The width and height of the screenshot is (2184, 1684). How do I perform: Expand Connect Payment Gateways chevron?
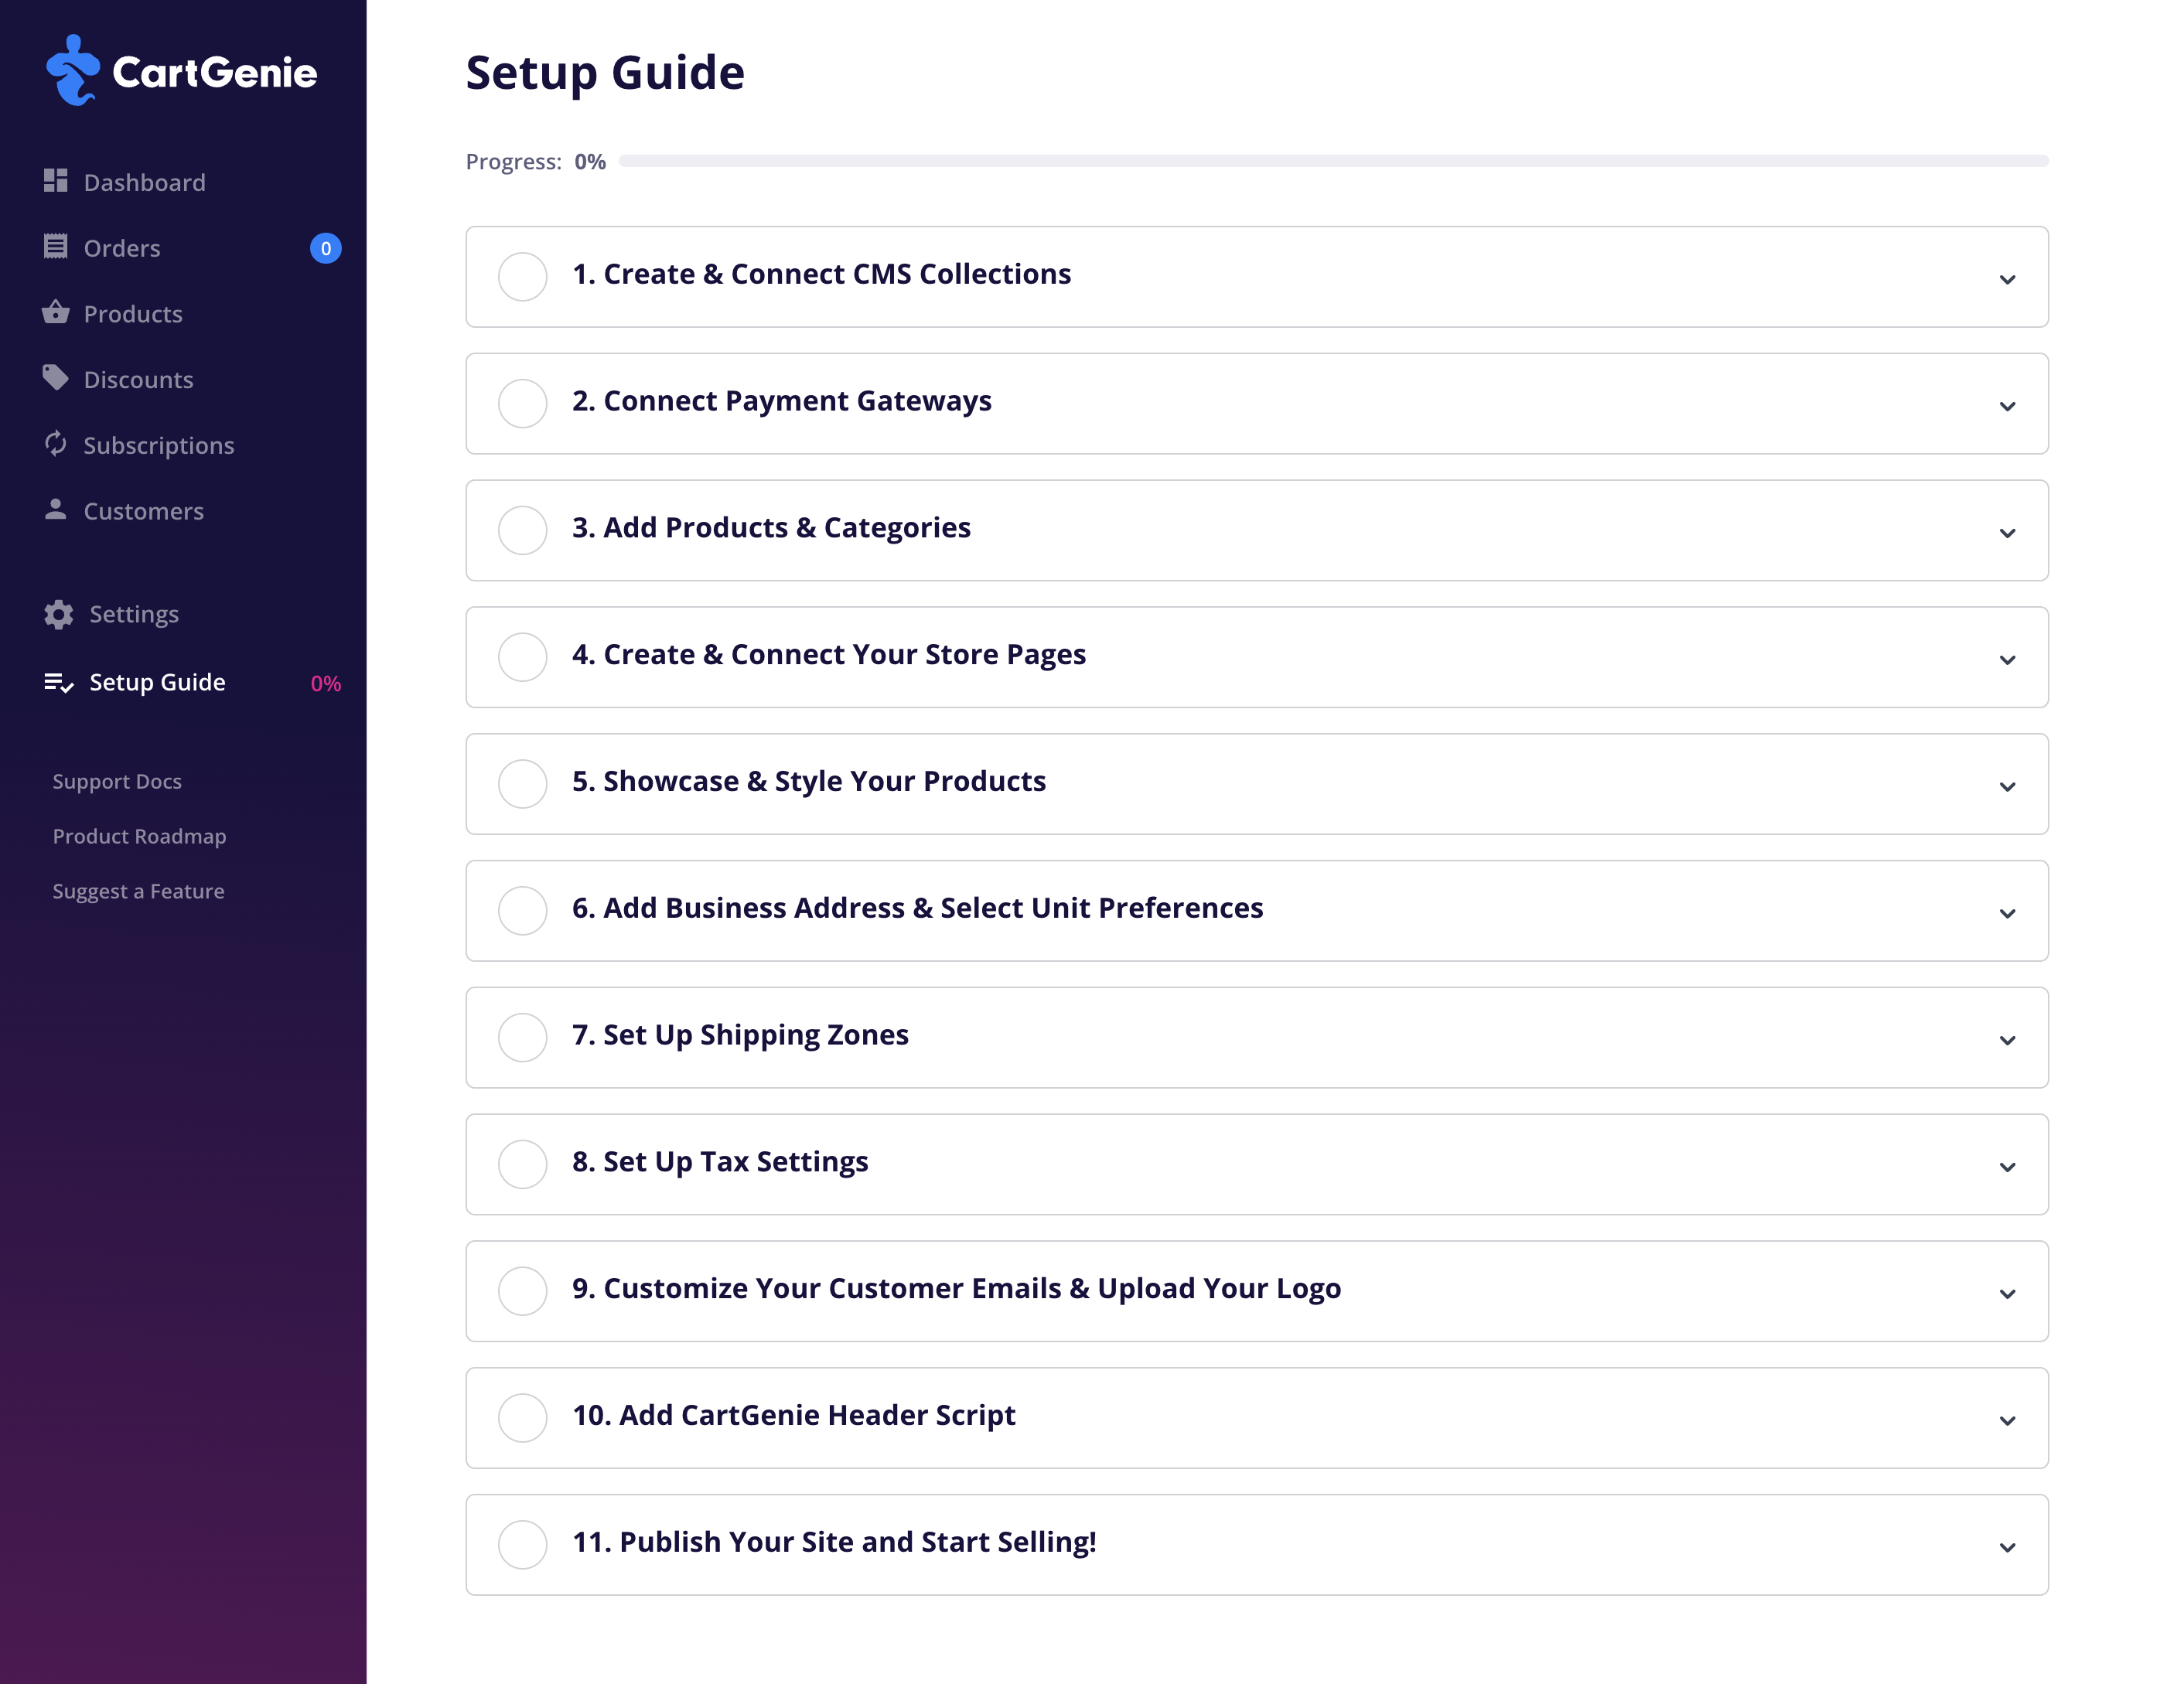2007,406
